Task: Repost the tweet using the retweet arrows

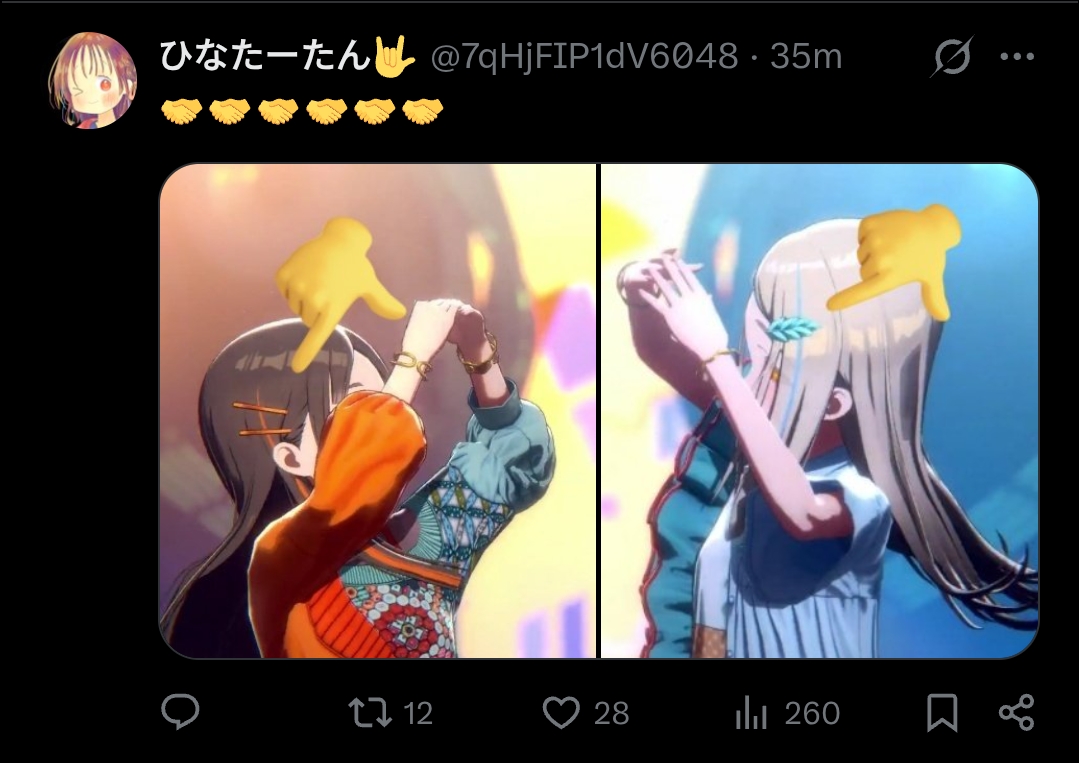Action: tap(370, 713)
